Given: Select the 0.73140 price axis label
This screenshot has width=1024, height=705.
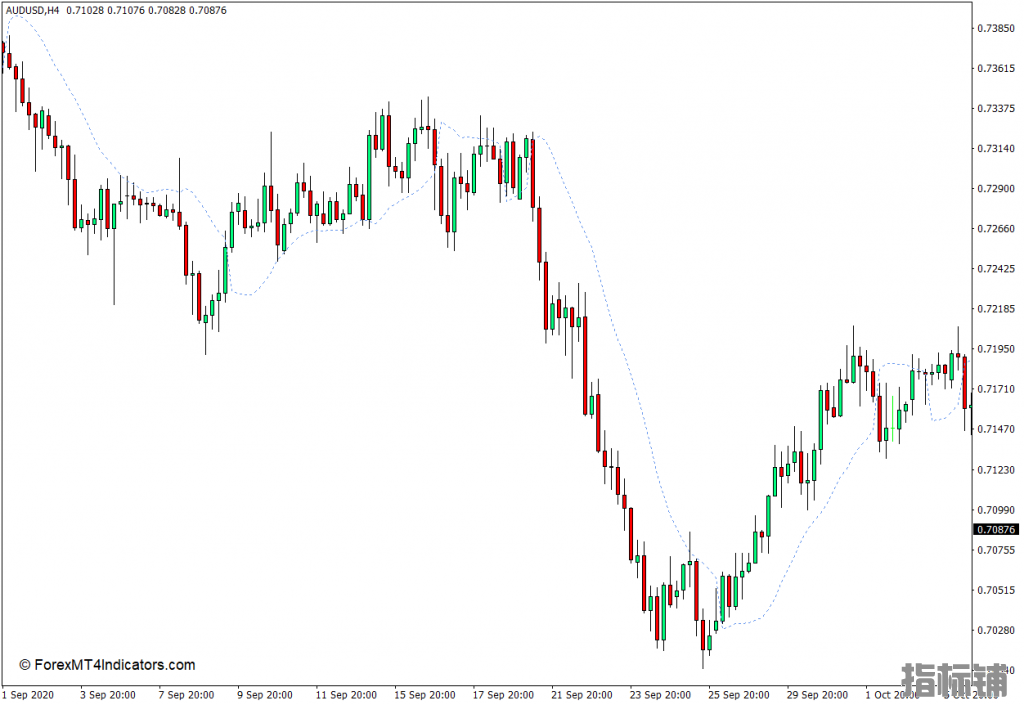Looking at the screenshot, I should pyautogui.click(x=997, y=148).
